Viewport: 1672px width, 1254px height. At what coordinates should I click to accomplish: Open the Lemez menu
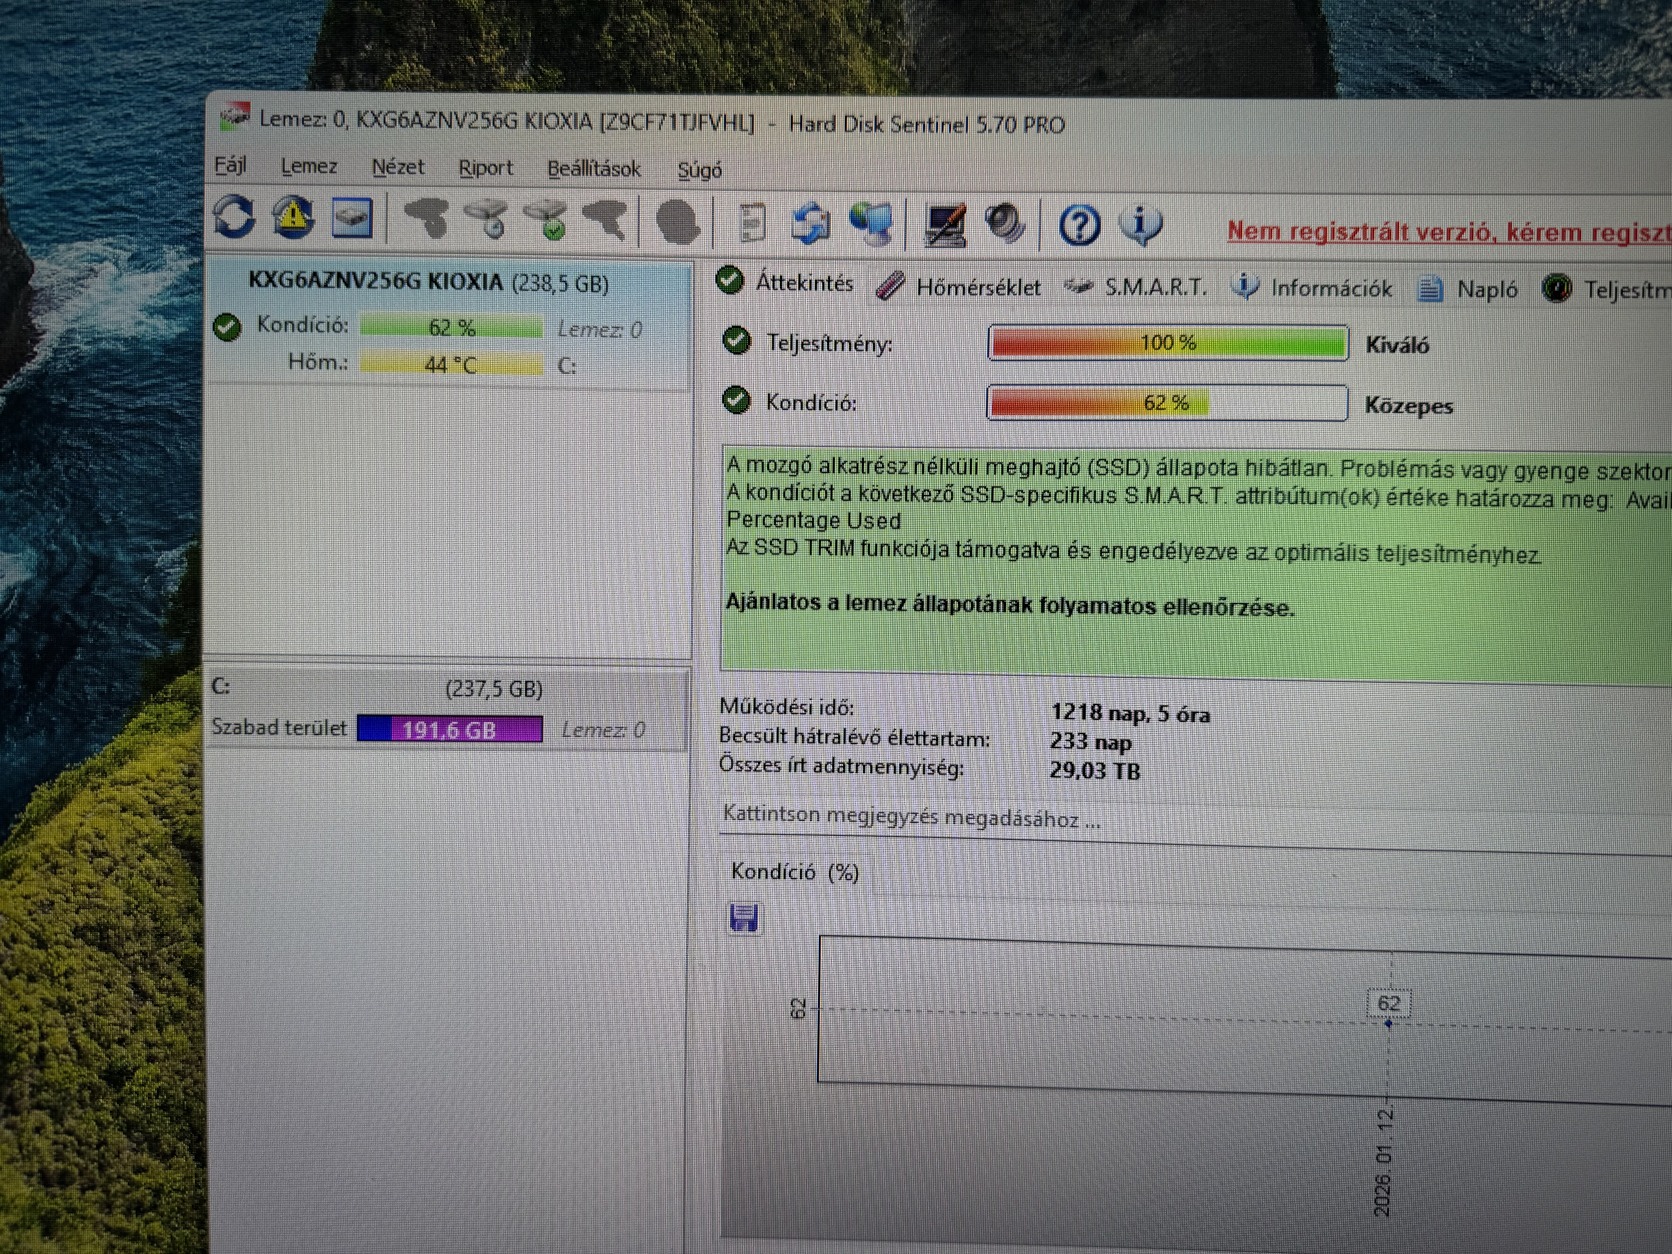[308, 166]
